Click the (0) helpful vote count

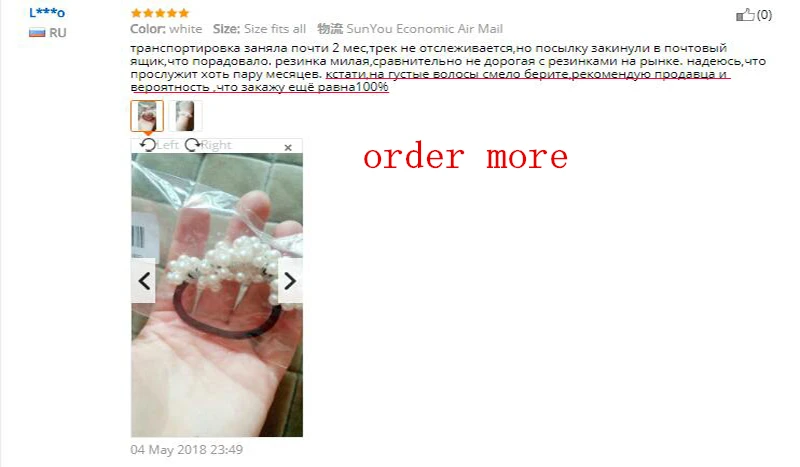(764, 15)
